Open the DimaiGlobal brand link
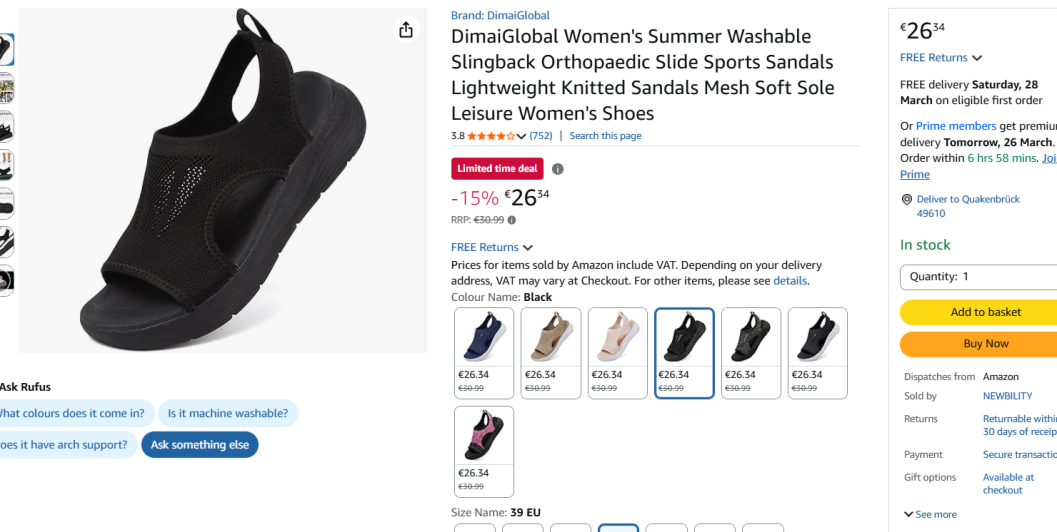The width and height of the screenshot is (1057, 532). tap(500, 15)
